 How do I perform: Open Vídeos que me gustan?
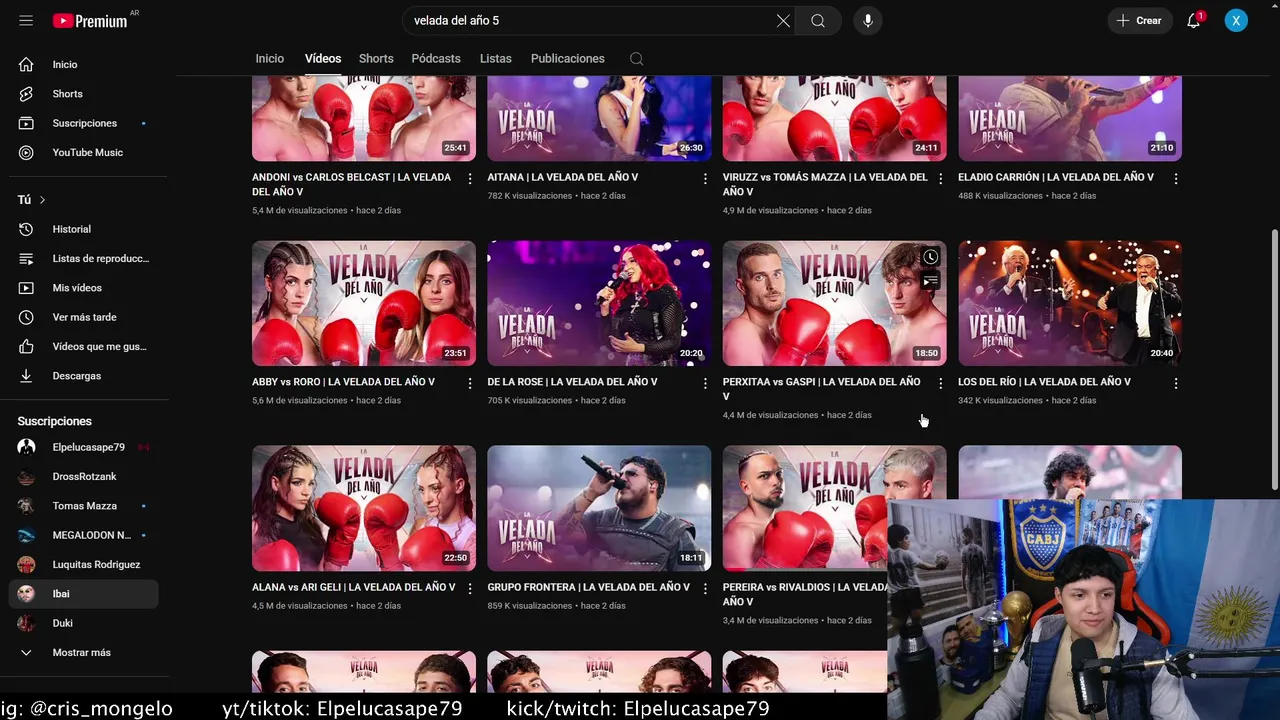coord(84,346)
